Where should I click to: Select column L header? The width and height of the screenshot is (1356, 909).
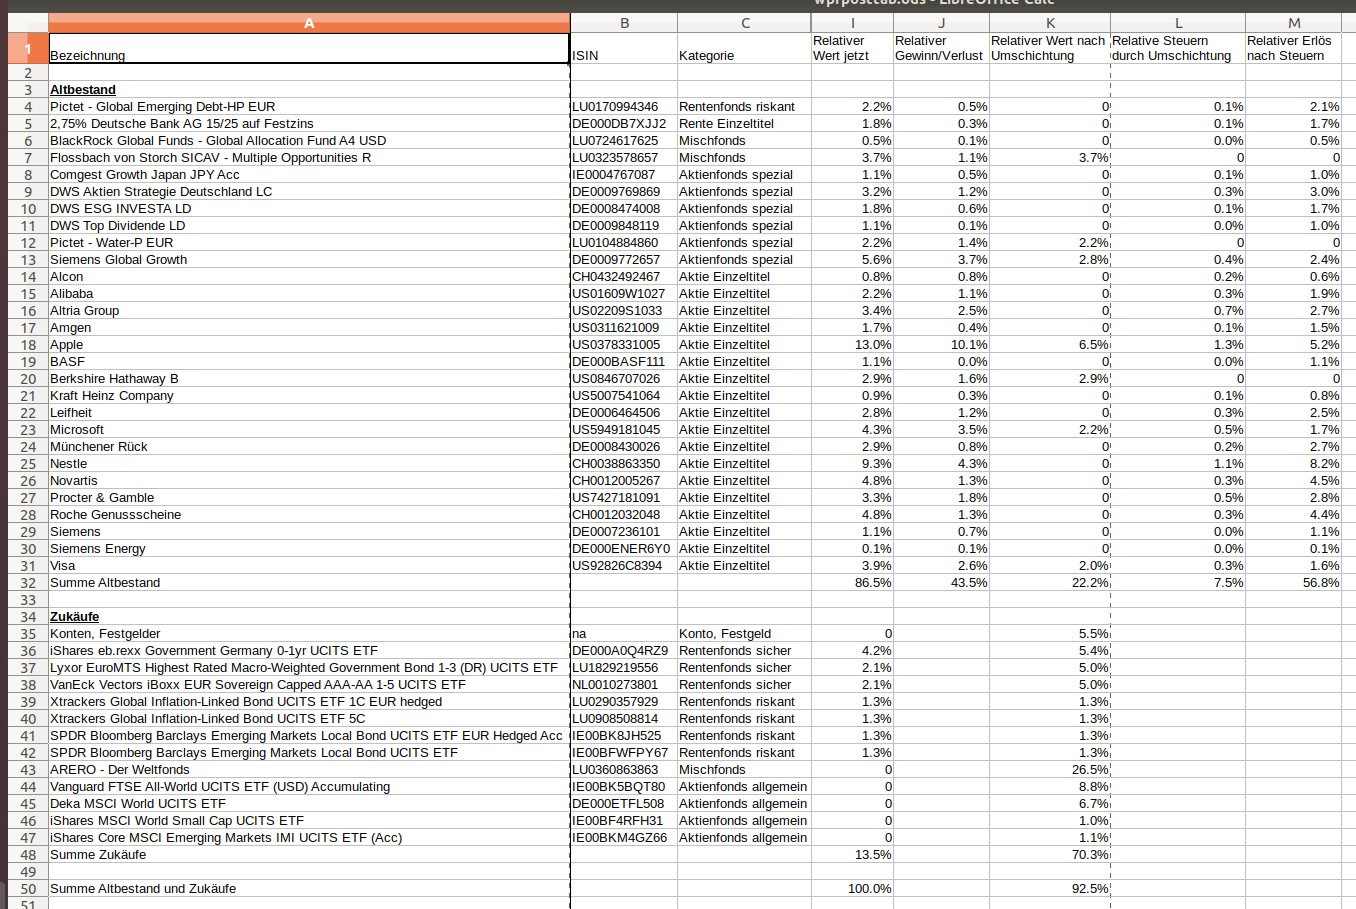pos(1178,23)
